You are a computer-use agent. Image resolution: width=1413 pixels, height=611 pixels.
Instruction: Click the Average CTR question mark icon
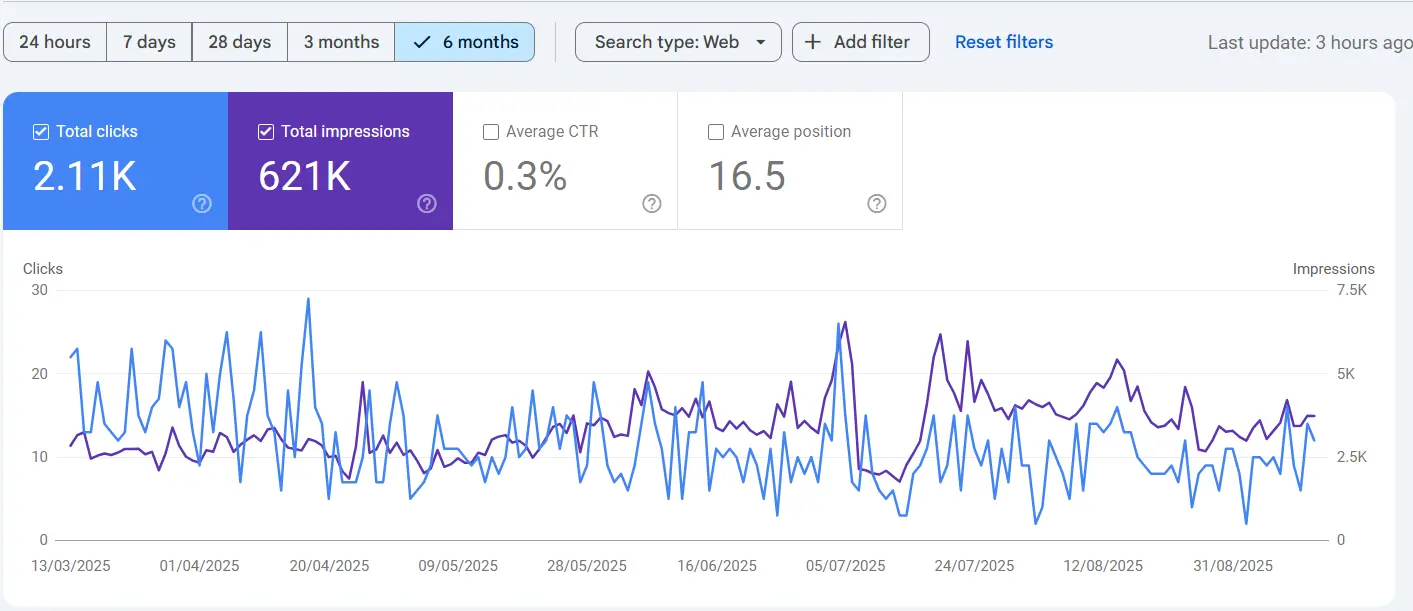click(x=652, y=204)
